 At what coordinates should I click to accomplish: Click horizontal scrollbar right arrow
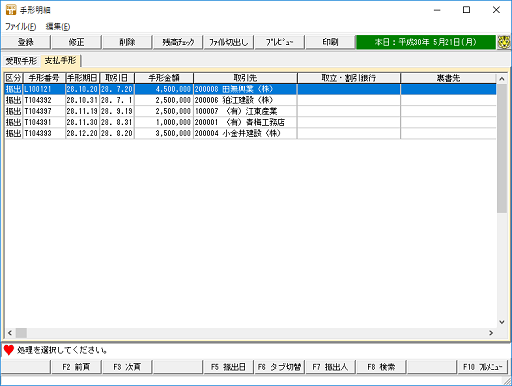(491, 333)
